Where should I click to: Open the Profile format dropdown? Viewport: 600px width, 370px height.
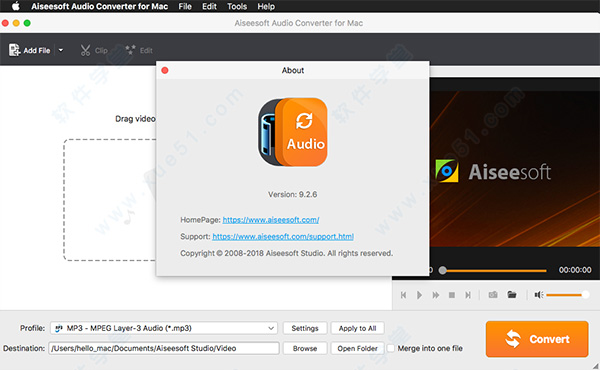click(164, 328)
